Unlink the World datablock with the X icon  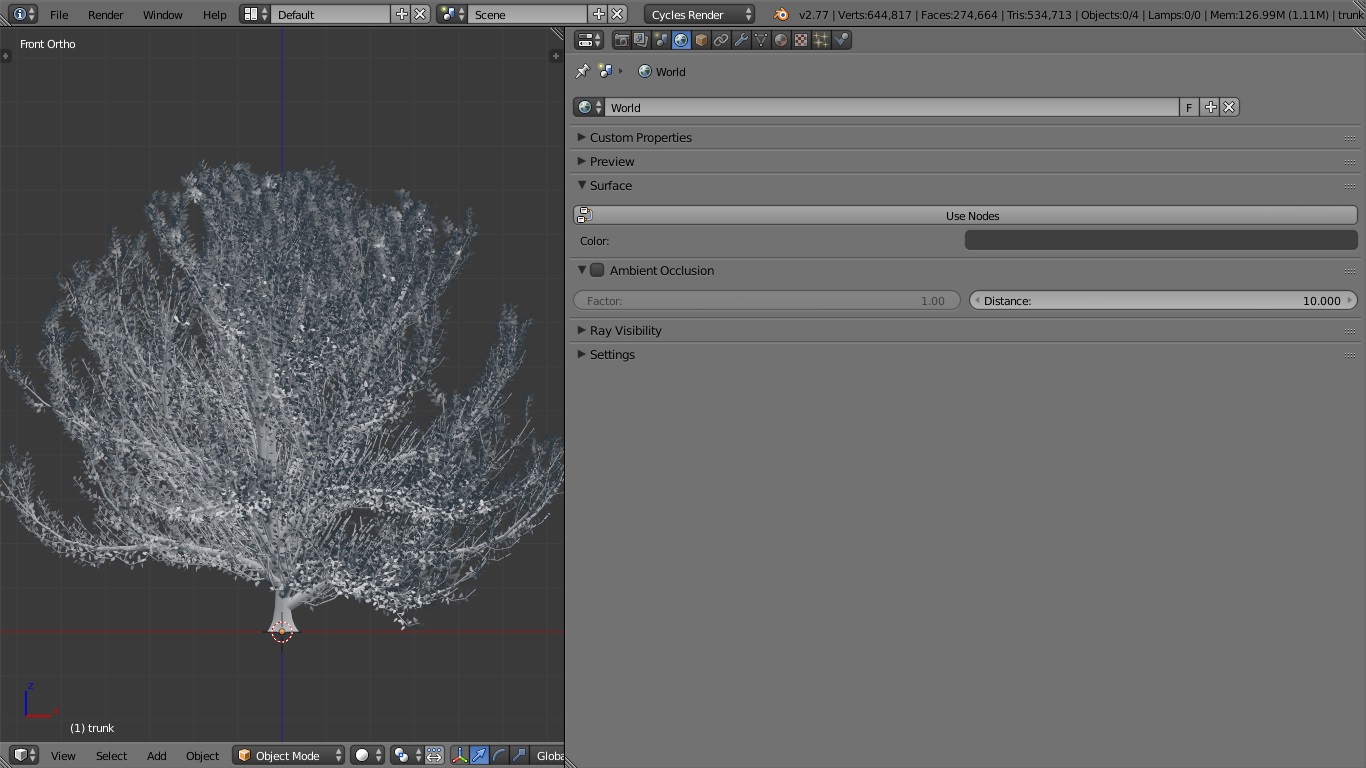pyautogui.click(x=1230, y=107)
